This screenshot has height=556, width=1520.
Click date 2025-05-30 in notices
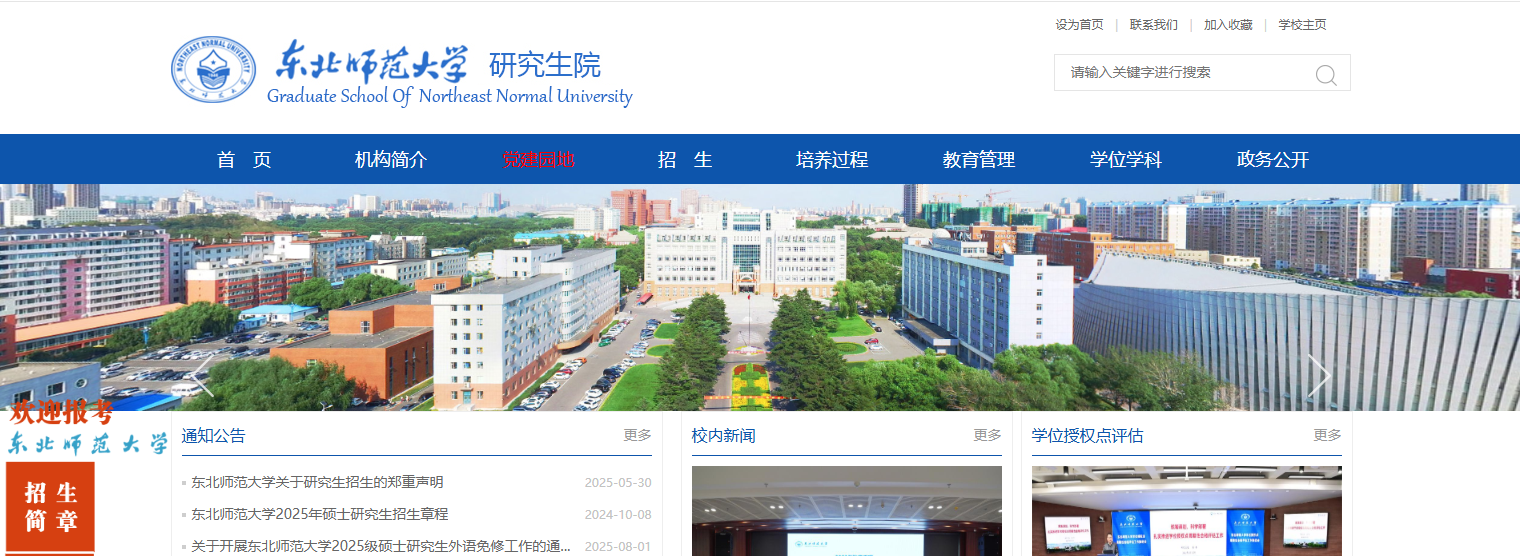click(x=618, y=483)
